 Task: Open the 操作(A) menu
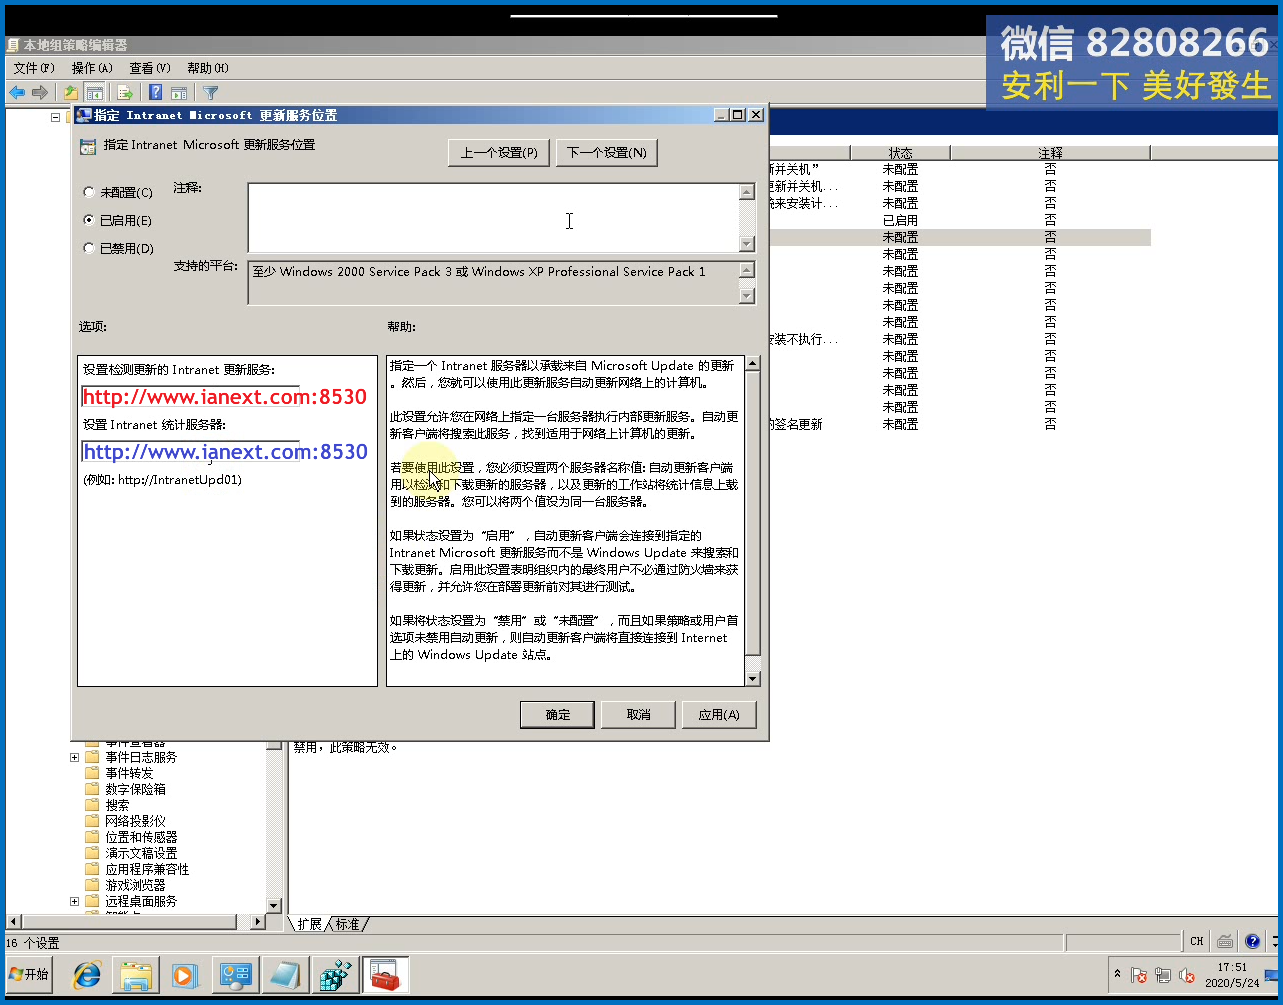point(91,68)
